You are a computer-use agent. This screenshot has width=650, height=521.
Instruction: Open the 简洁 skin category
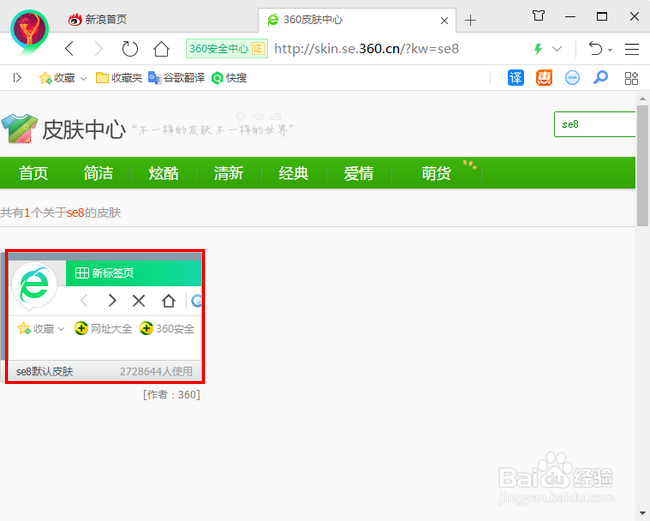coord(98,173)
